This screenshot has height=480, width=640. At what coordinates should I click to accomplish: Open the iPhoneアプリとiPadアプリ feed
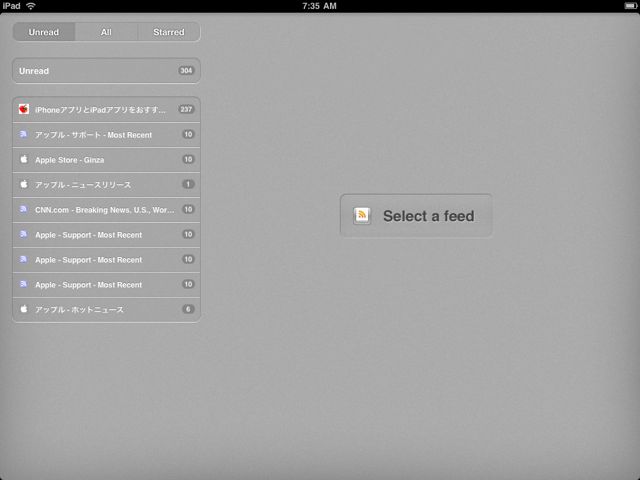click(107, 109)
